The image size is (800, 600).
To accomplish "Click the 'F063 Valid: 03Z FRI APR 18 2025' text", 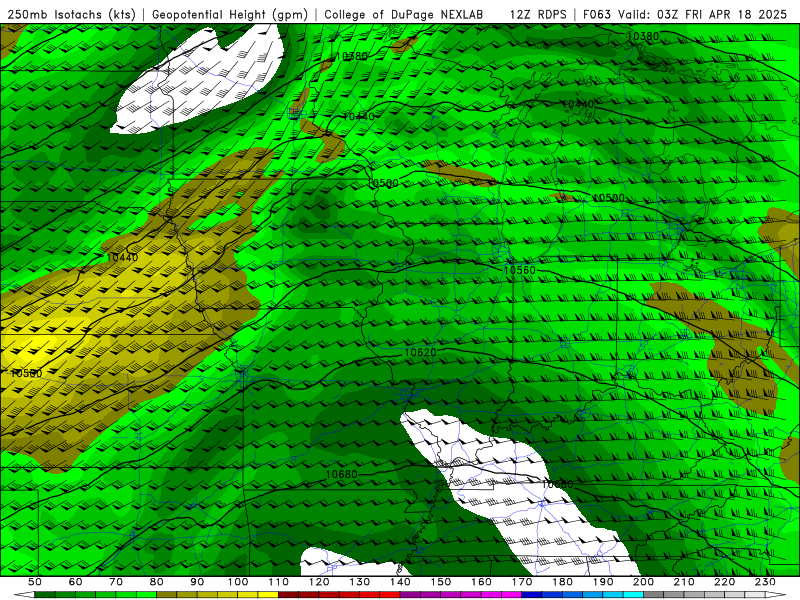I will [685, 14].
